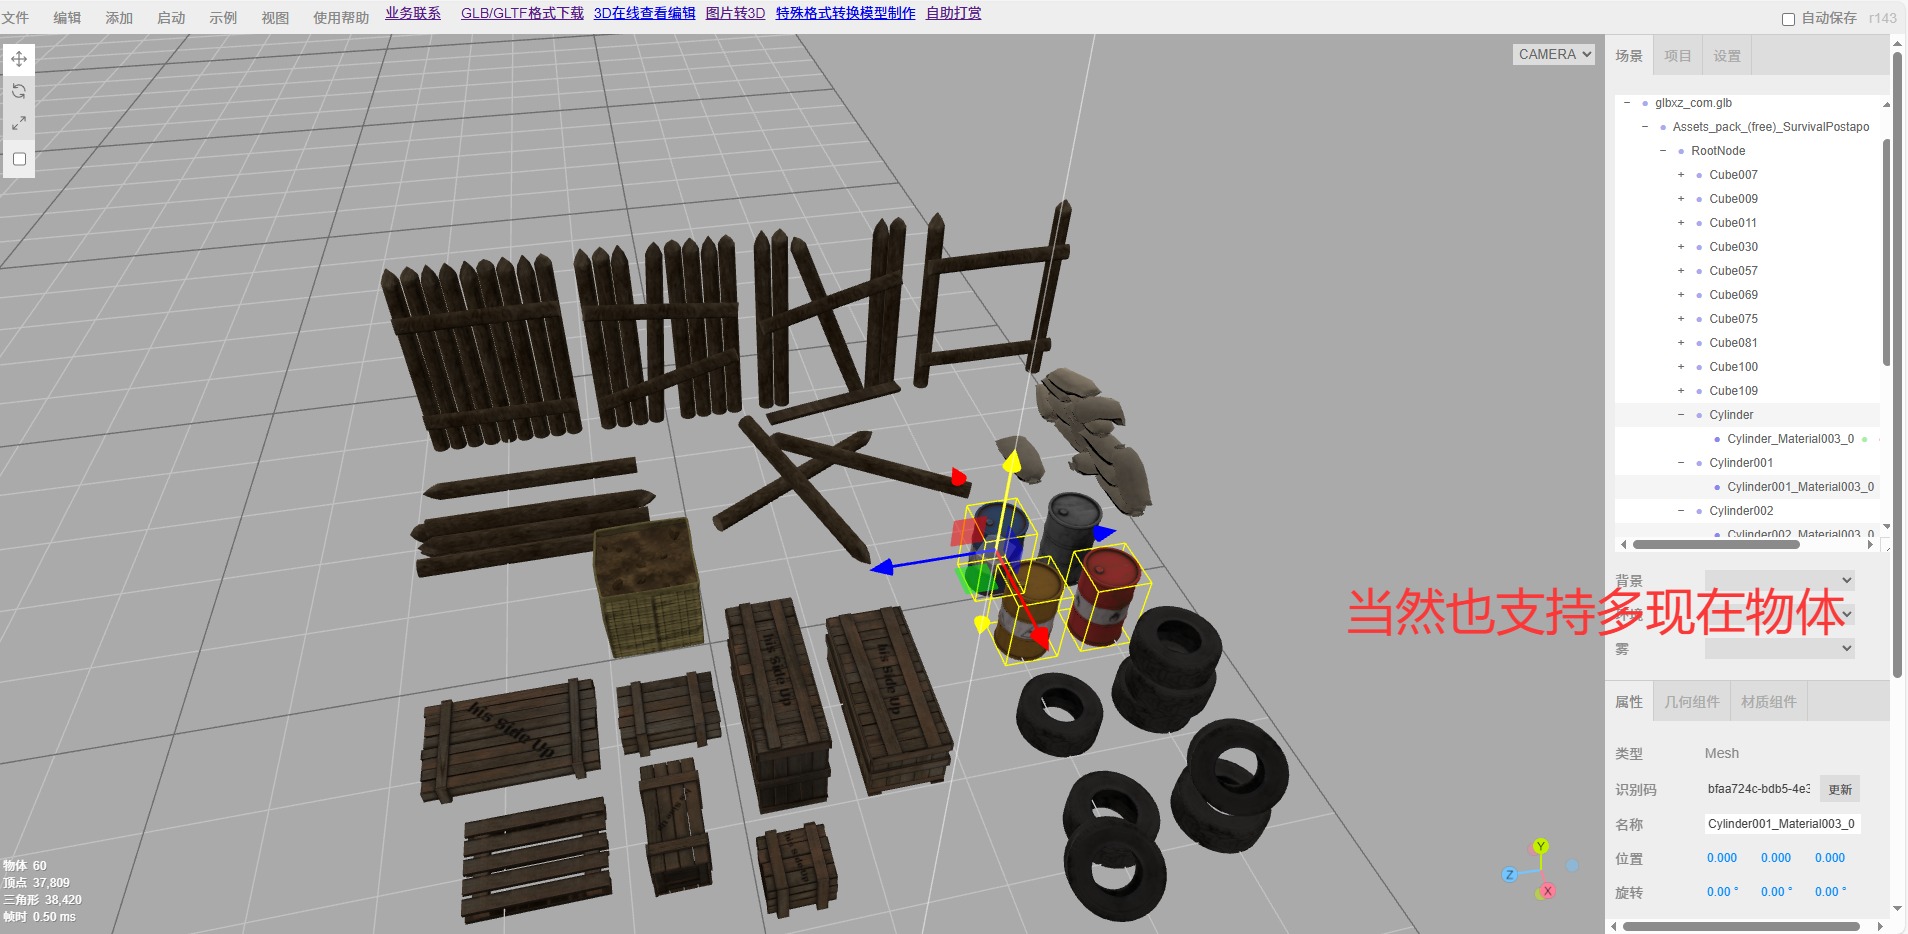Click the Y axis of the view gizmo
The image size is (1908, 934).
coord(1541,846)
